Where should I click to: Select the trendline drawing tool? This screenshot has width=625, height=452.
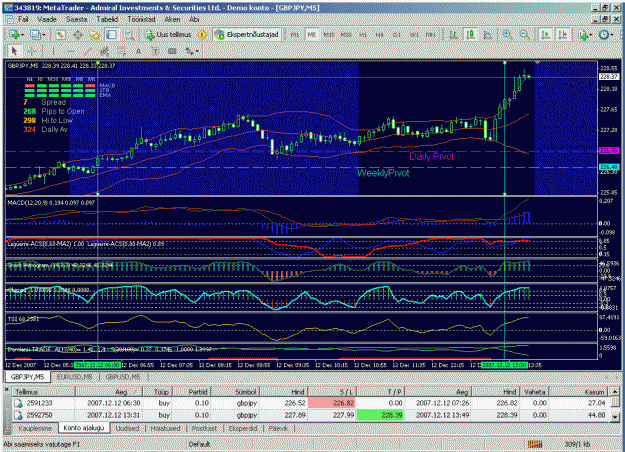[87, 51]
